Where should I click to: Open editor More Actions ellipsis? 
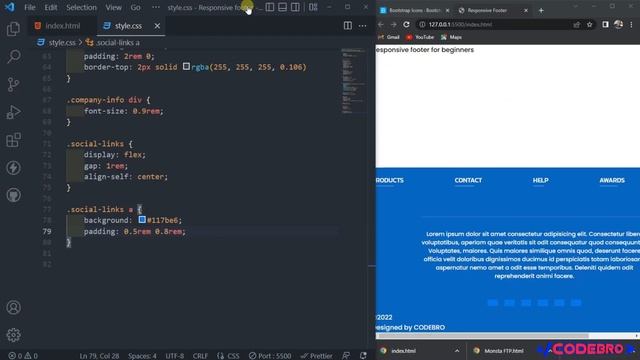coord(362,26)
